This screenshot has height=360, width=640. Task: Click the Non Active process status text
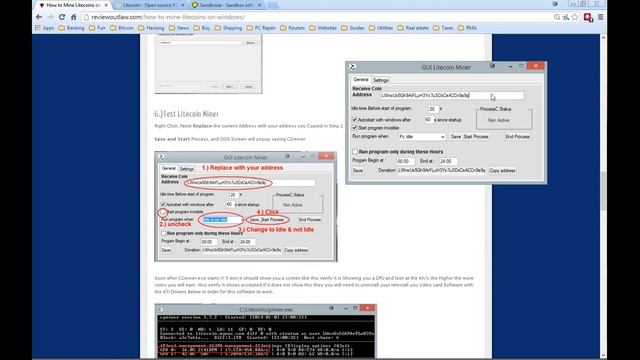[x=498, y=120]
